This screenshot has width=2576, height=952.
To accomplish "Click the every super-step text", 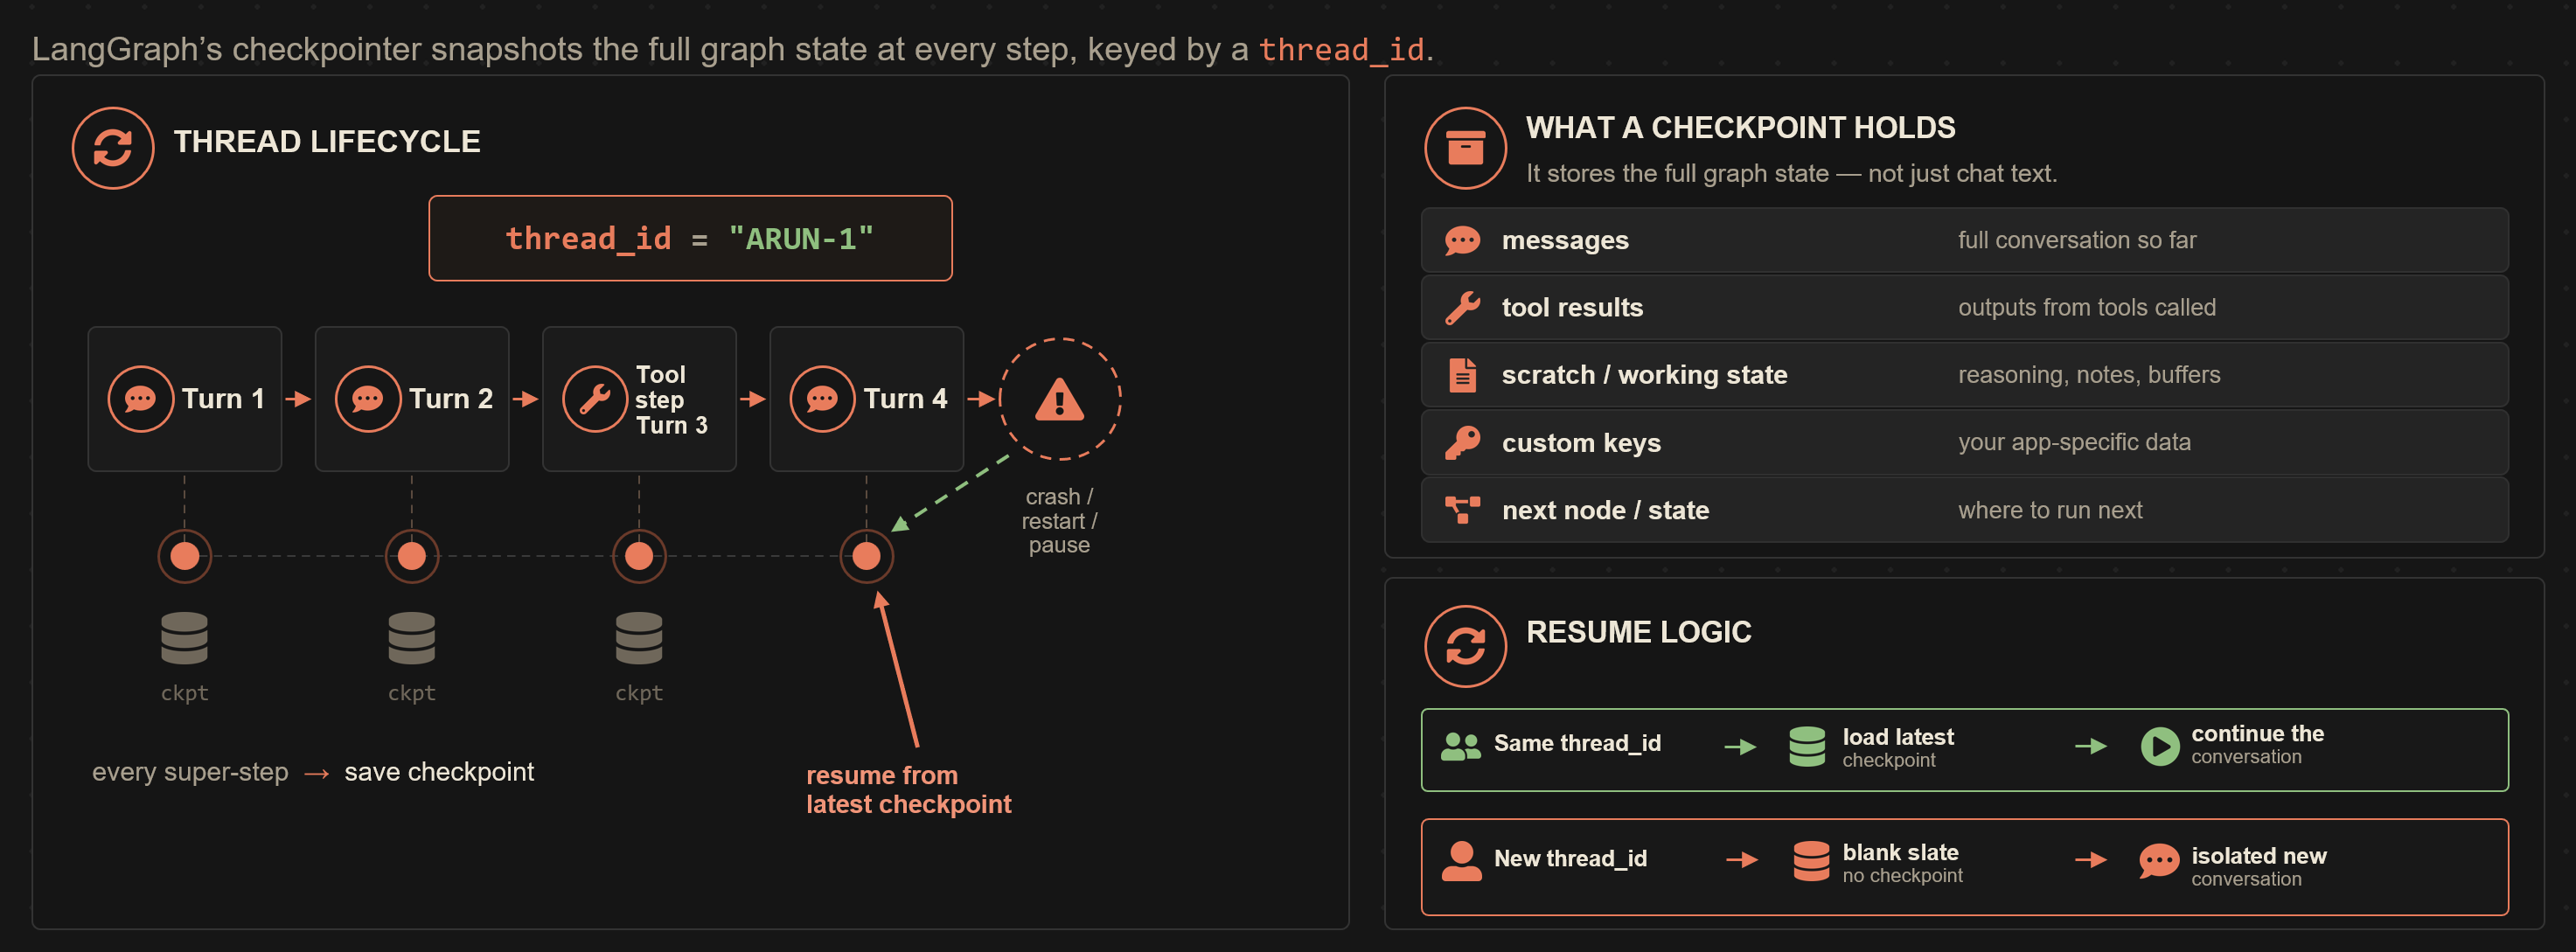I will click(x=190, y=772).
